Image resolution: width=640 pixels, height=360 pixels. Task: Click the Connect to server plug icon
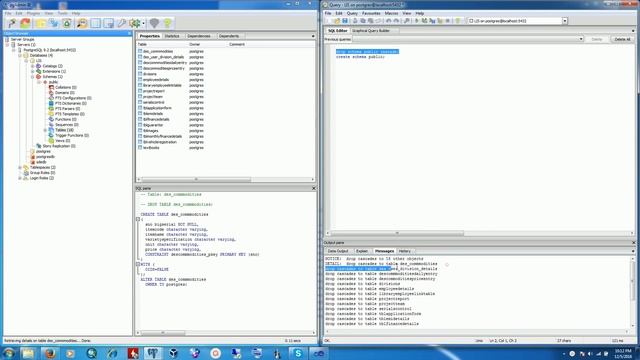12,23
